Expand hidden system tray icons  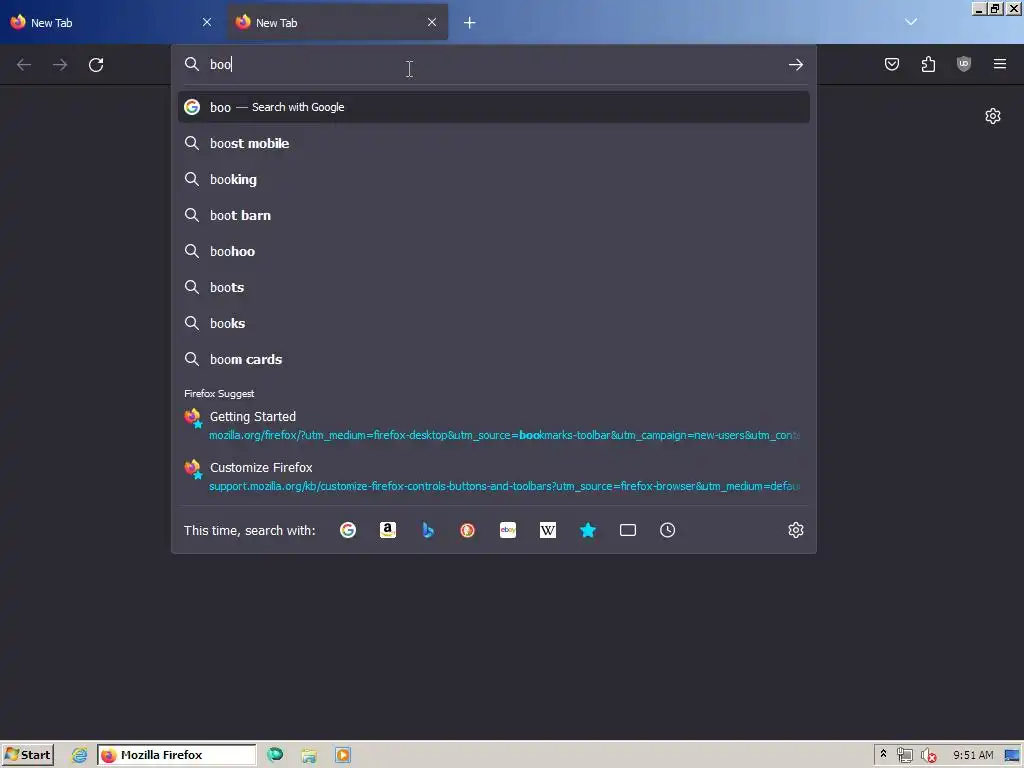click(x=884, y=754)
